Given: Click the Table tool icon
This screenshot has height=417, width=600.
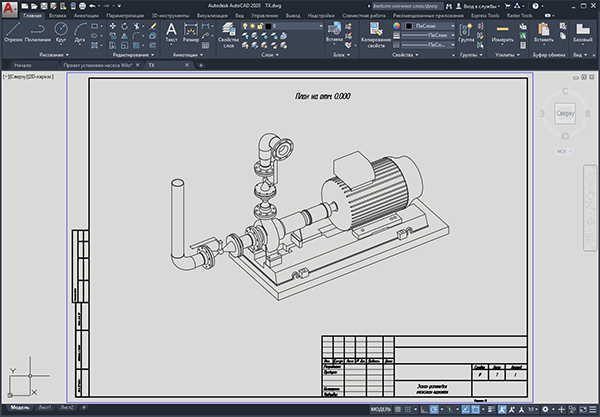Looking at the screenshot, I should tap(205, 45).
